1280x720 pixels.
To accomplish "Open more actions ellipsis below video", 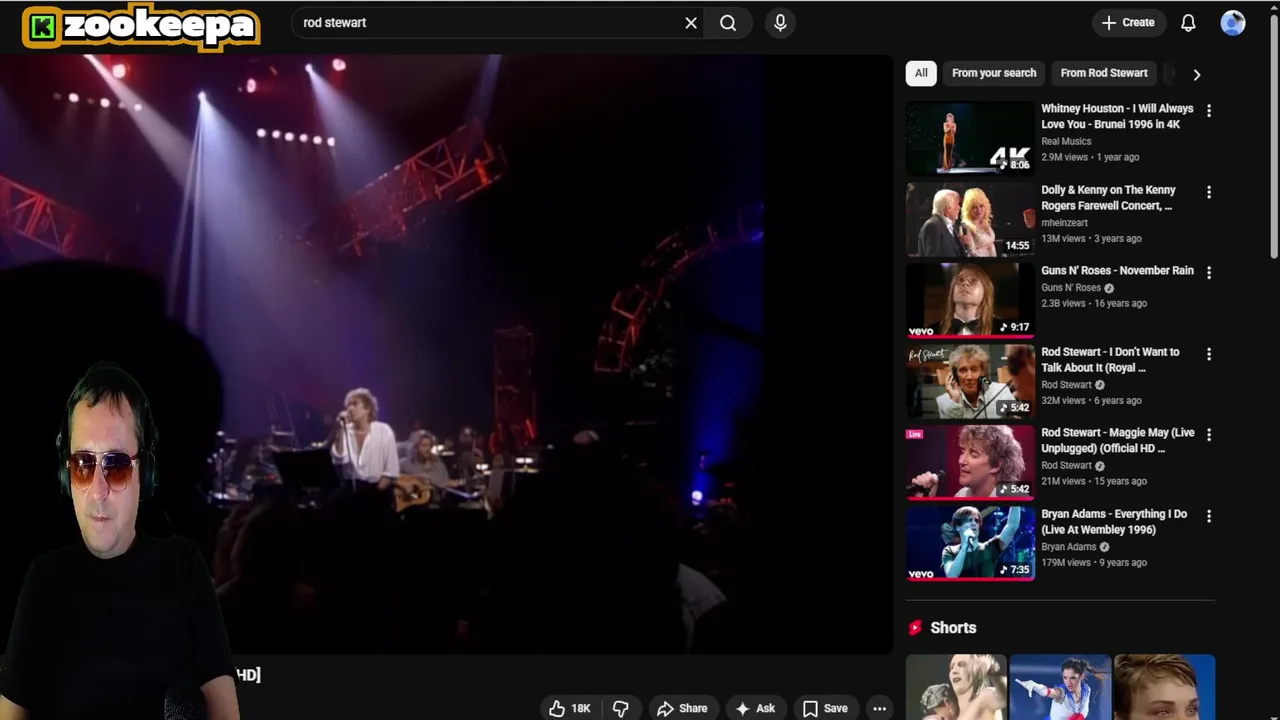I will (x=879, y=708).
